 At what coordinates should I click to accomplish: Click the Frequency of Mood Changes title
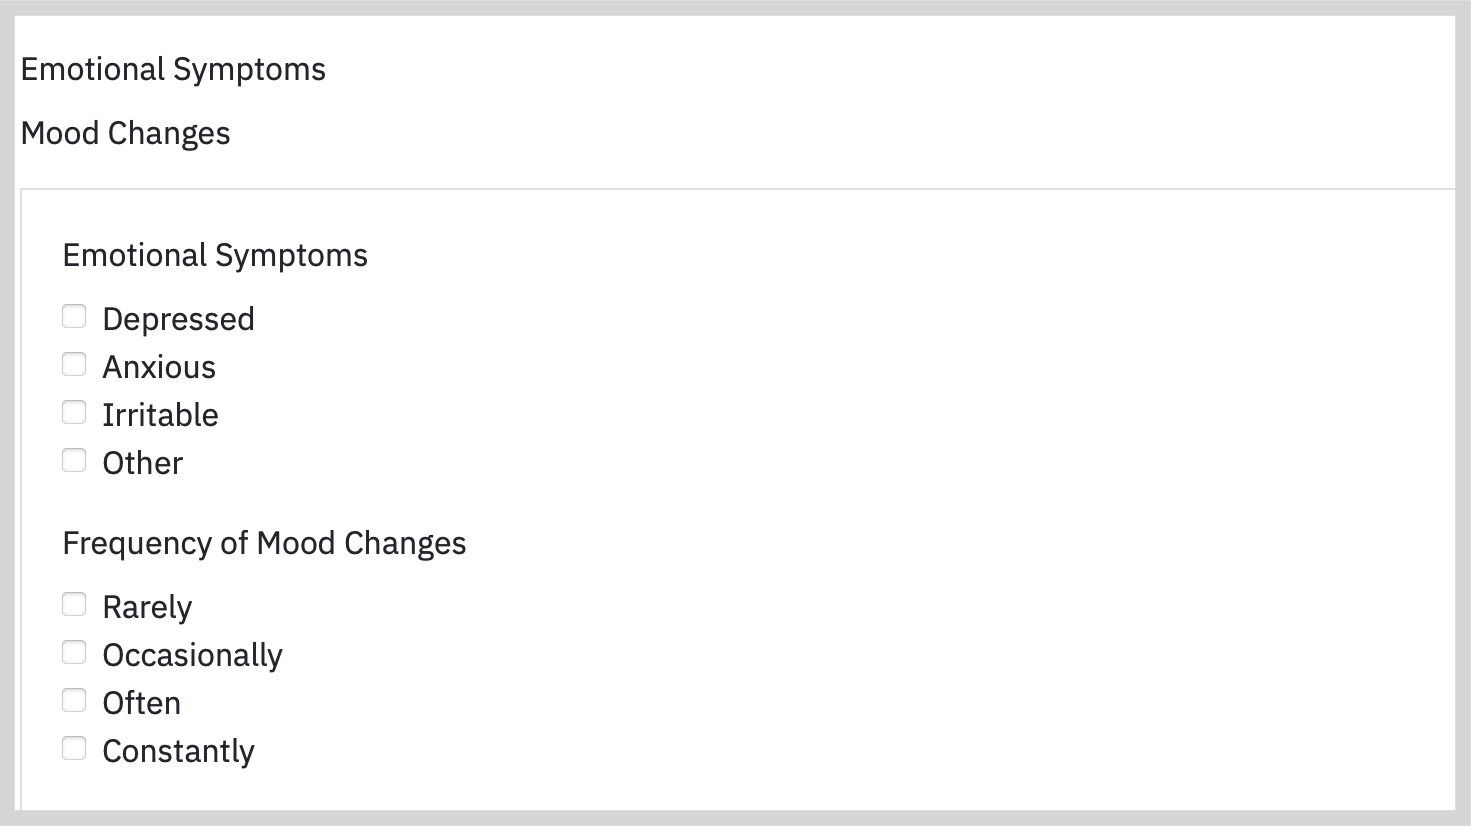(265, 543)
